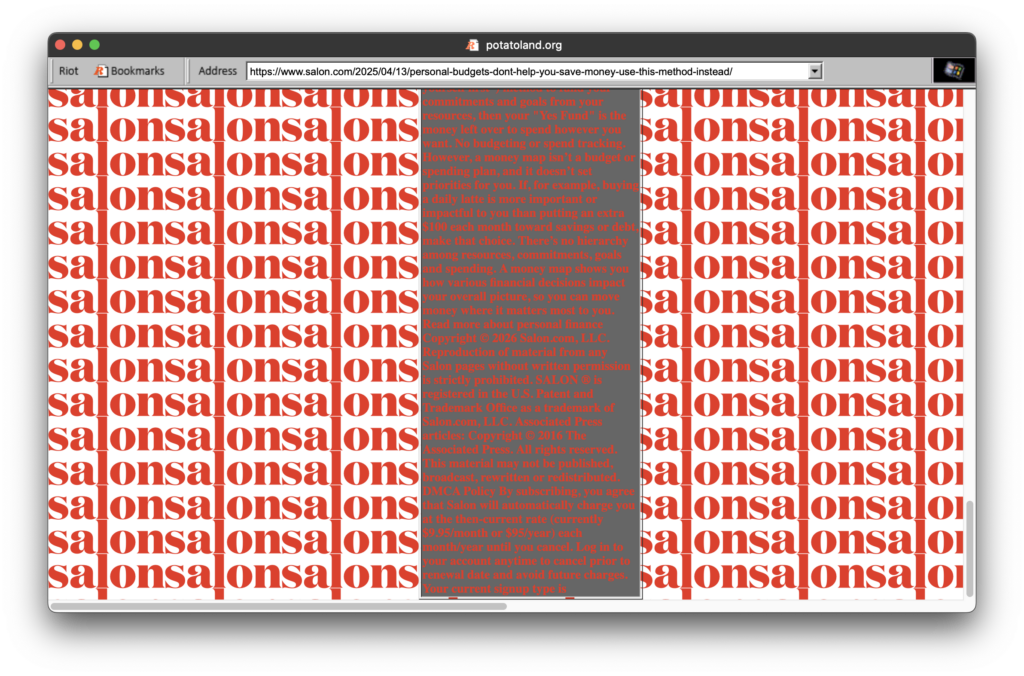Viewport: 1024px width, 676px height.
Task: Minimize the window with the yellow button
Action: (77, 45)
